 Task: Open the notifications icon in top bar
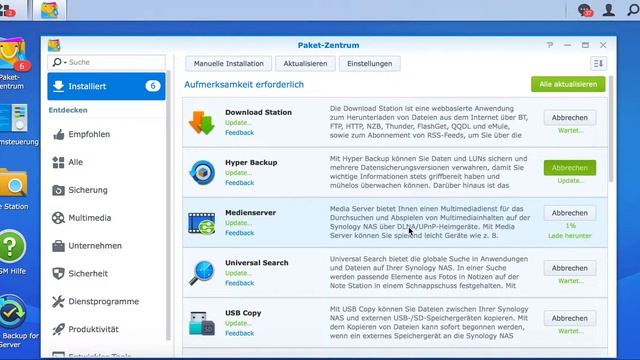tap(585, 10)
